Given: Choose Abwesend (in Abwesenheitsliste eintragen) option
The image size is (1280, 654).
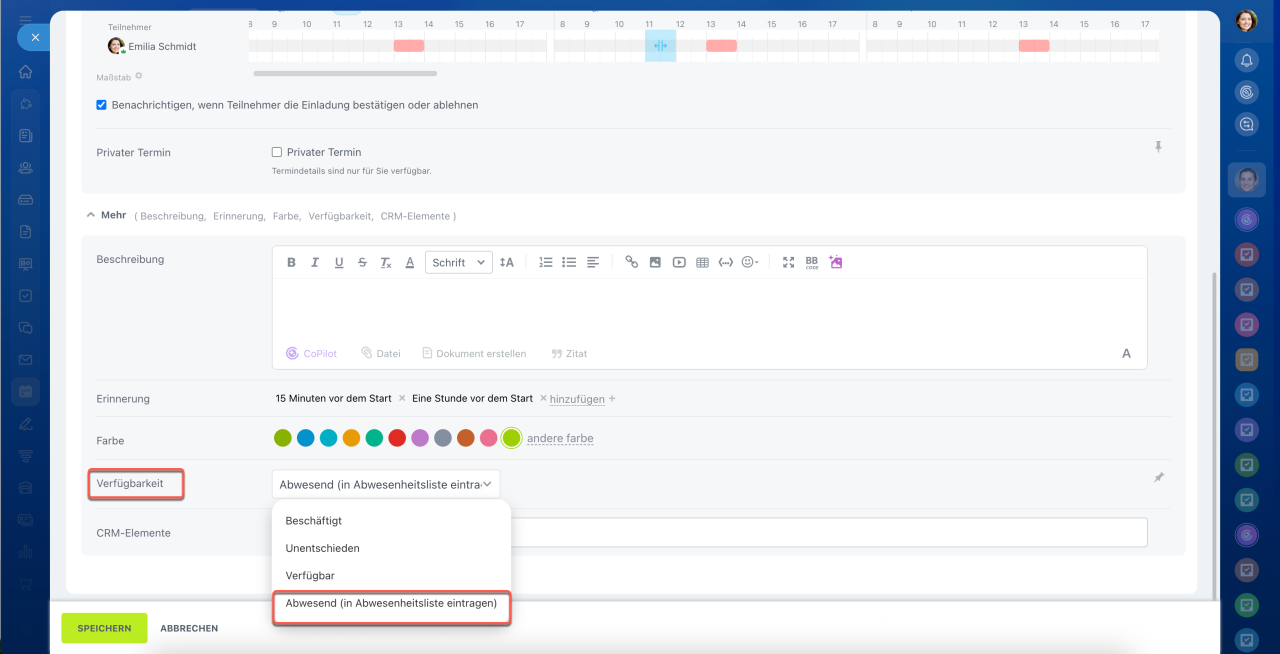Looking at the screenshot, I should coord(391,603).
